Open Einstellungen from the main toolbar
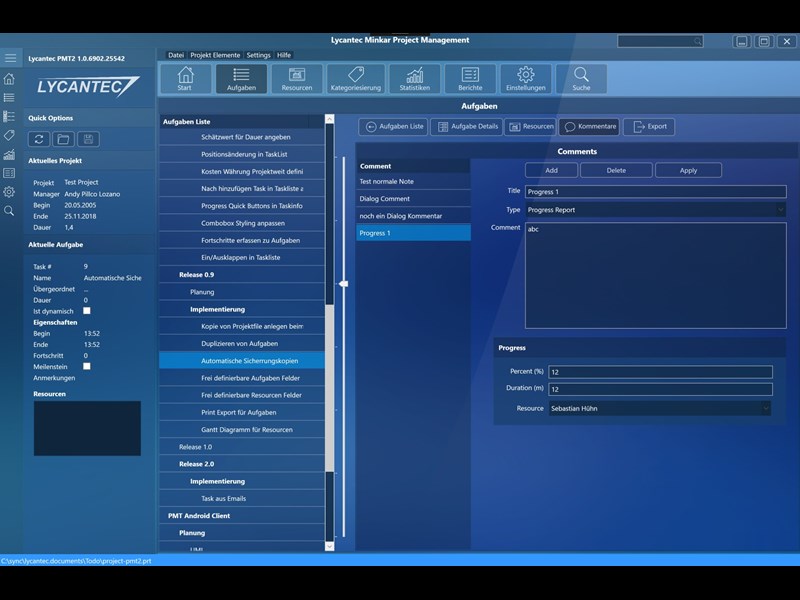Screen dimensions: 800x600 [x=526, y=79]
